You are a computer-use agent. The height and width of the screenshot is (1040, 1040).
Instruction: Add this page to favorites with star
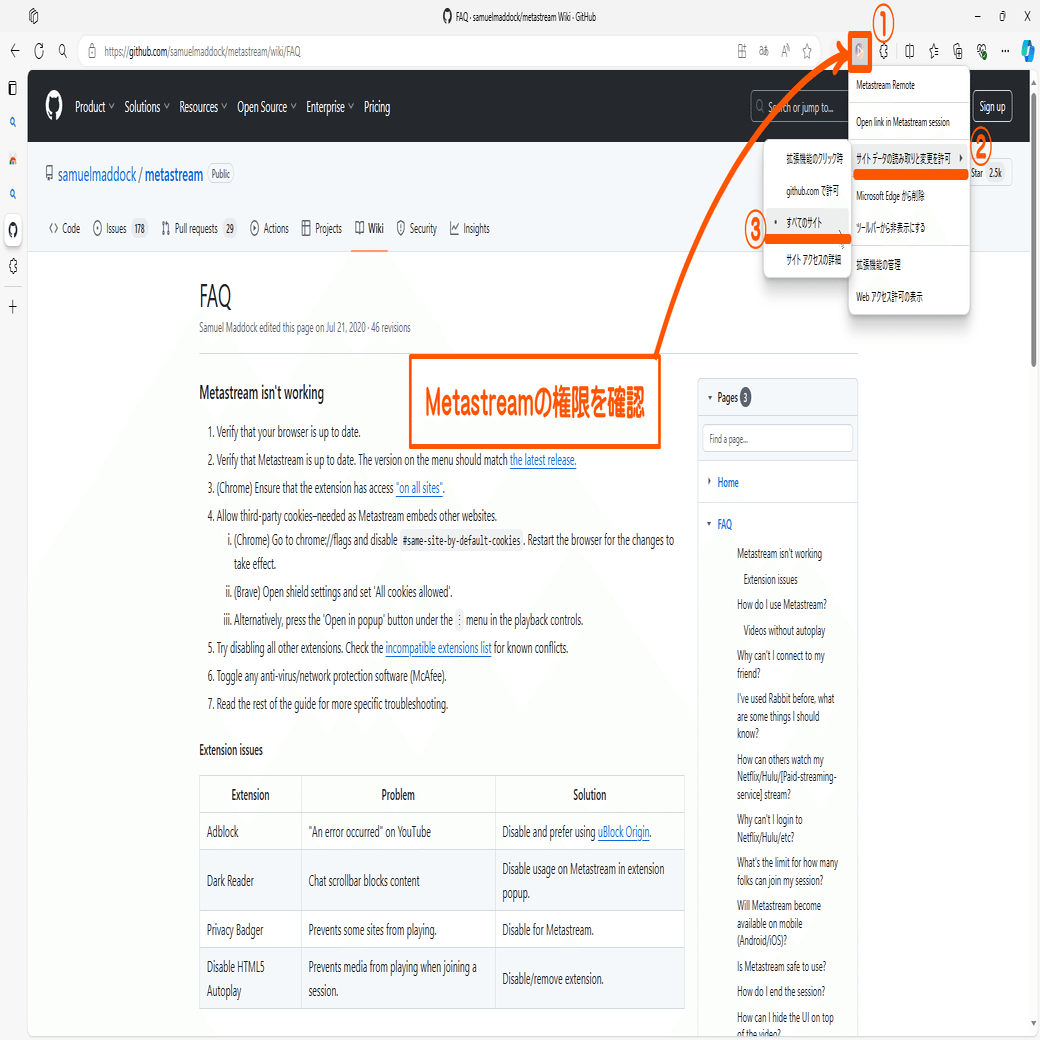pyautogui.click(x=807, y=51)
